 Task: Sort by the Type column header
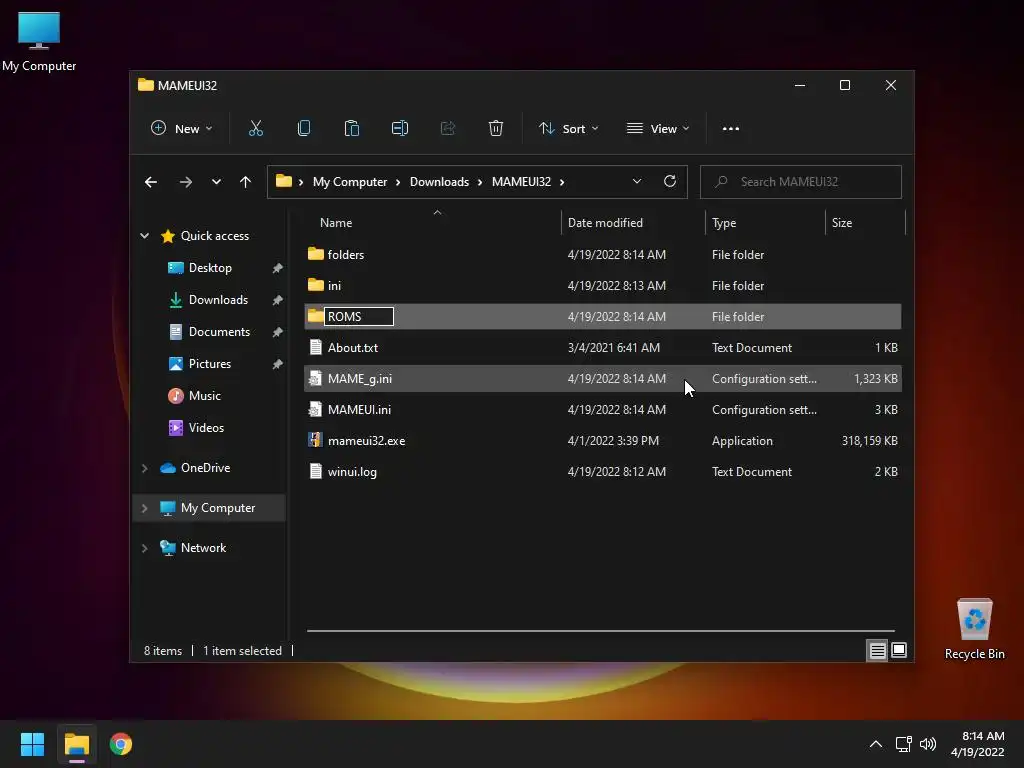coord(765,223)
